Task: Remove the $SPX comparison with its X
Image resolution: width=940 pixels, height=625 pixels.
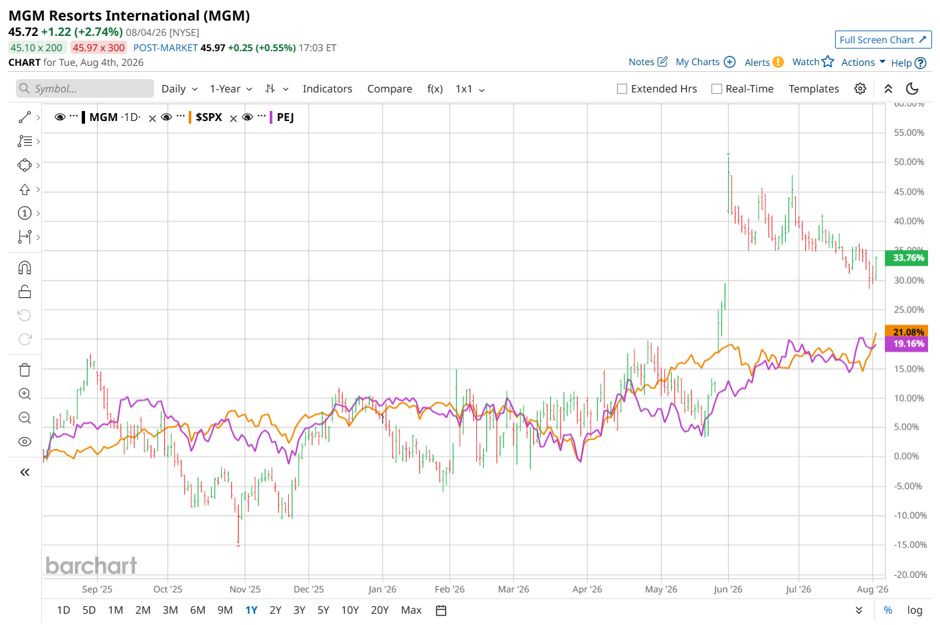Action: pos(233,119)
